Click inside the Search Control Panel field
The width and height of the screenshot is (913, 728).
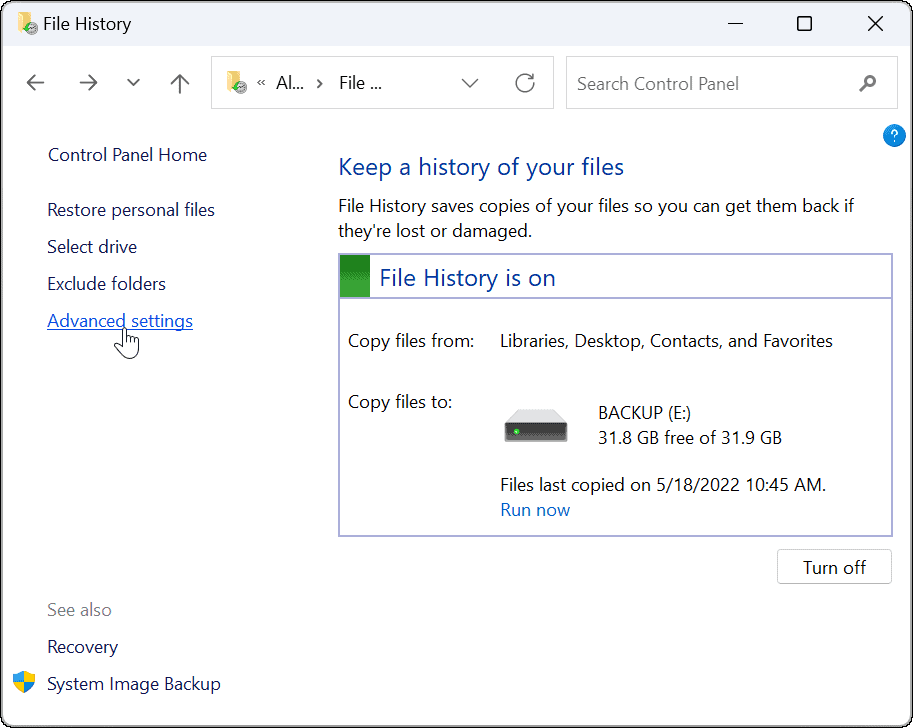[700, 83]
